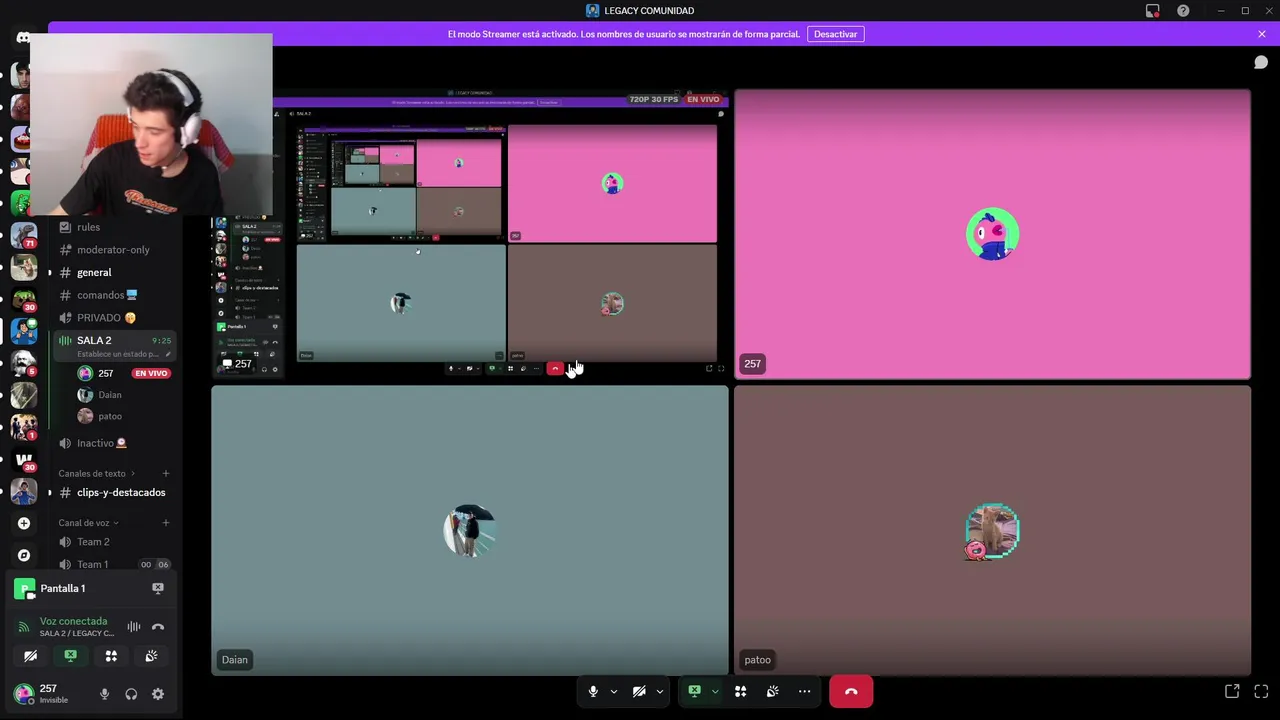1280x720 pixels.
Task: Open the Discord help icon
Action: pyautogui.click(x=1183, y=11)
